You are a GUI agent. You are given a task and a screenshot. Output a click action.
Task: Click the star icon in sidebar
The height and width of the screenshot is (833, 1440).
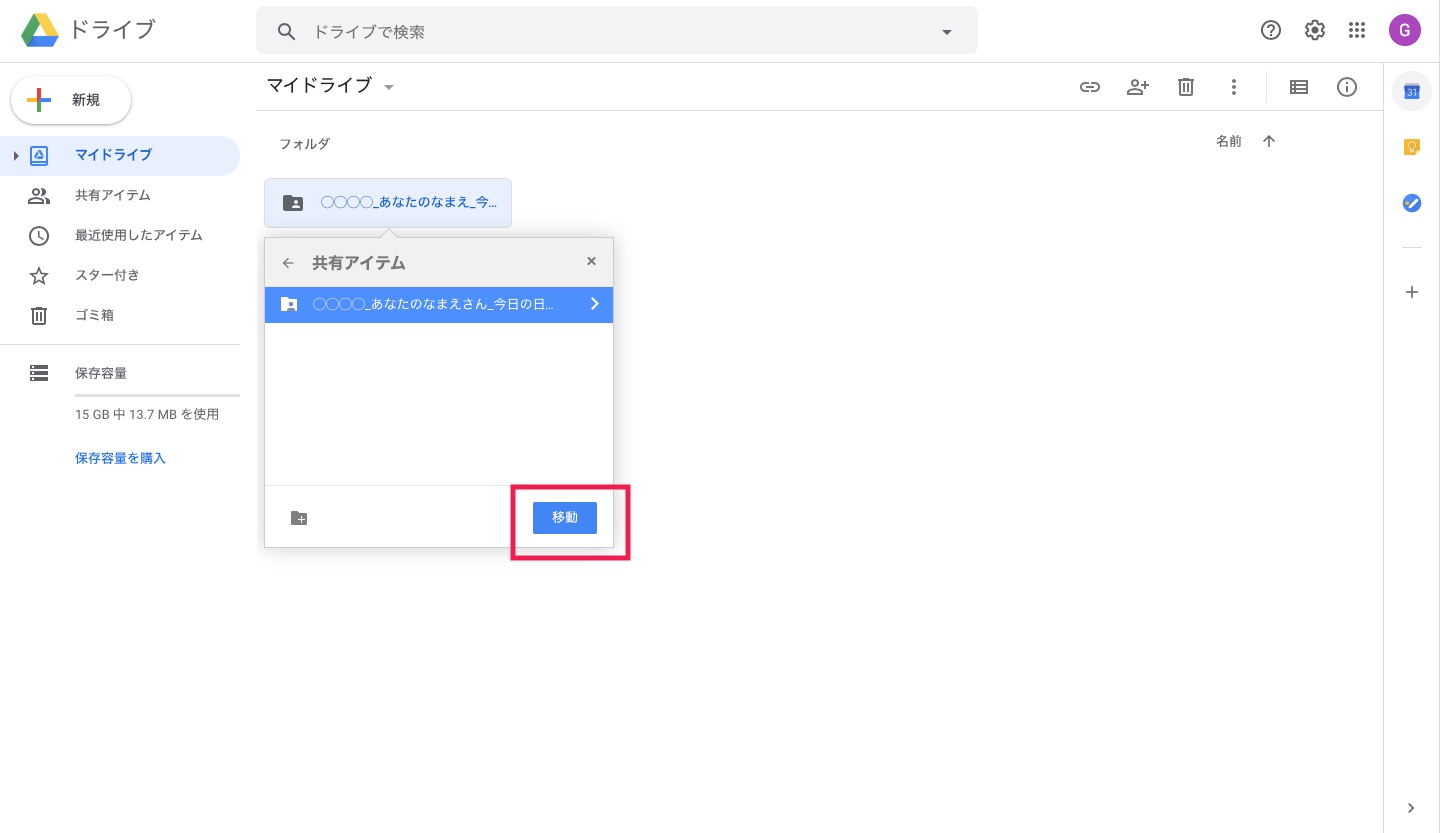pos(39,276)
